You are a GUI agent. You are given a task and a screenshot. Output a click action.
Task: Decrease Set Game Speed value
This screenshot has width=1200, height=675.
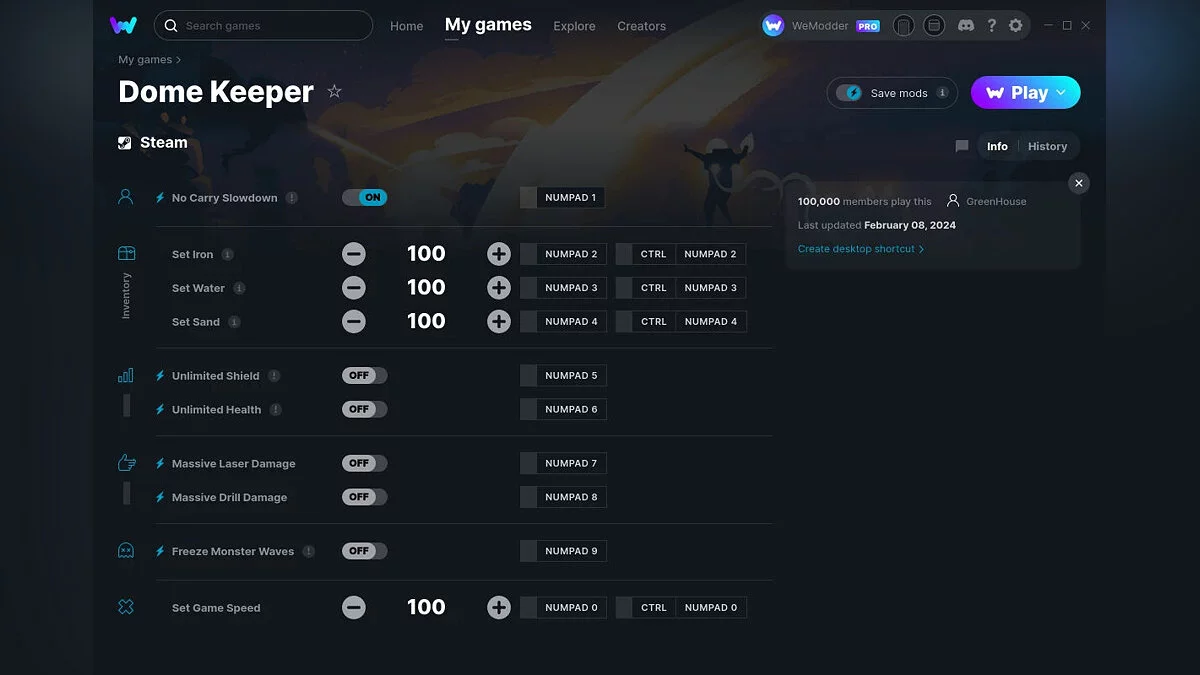click(x=354, y=607)
